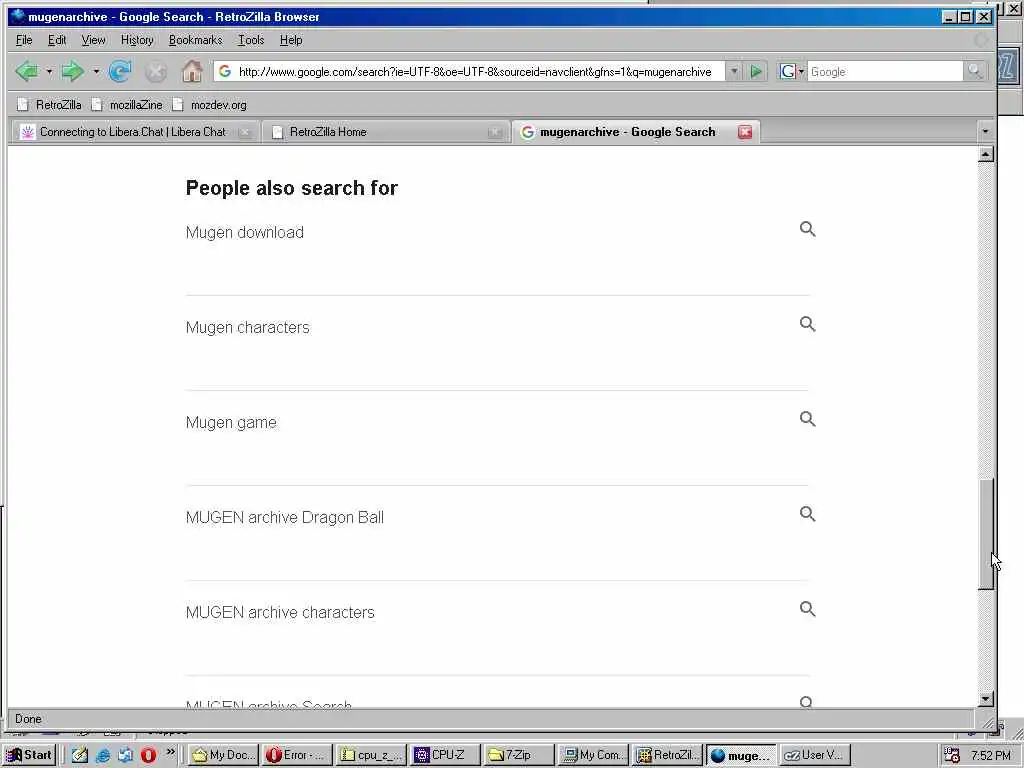Click the Done status bar text

(28, 718)
